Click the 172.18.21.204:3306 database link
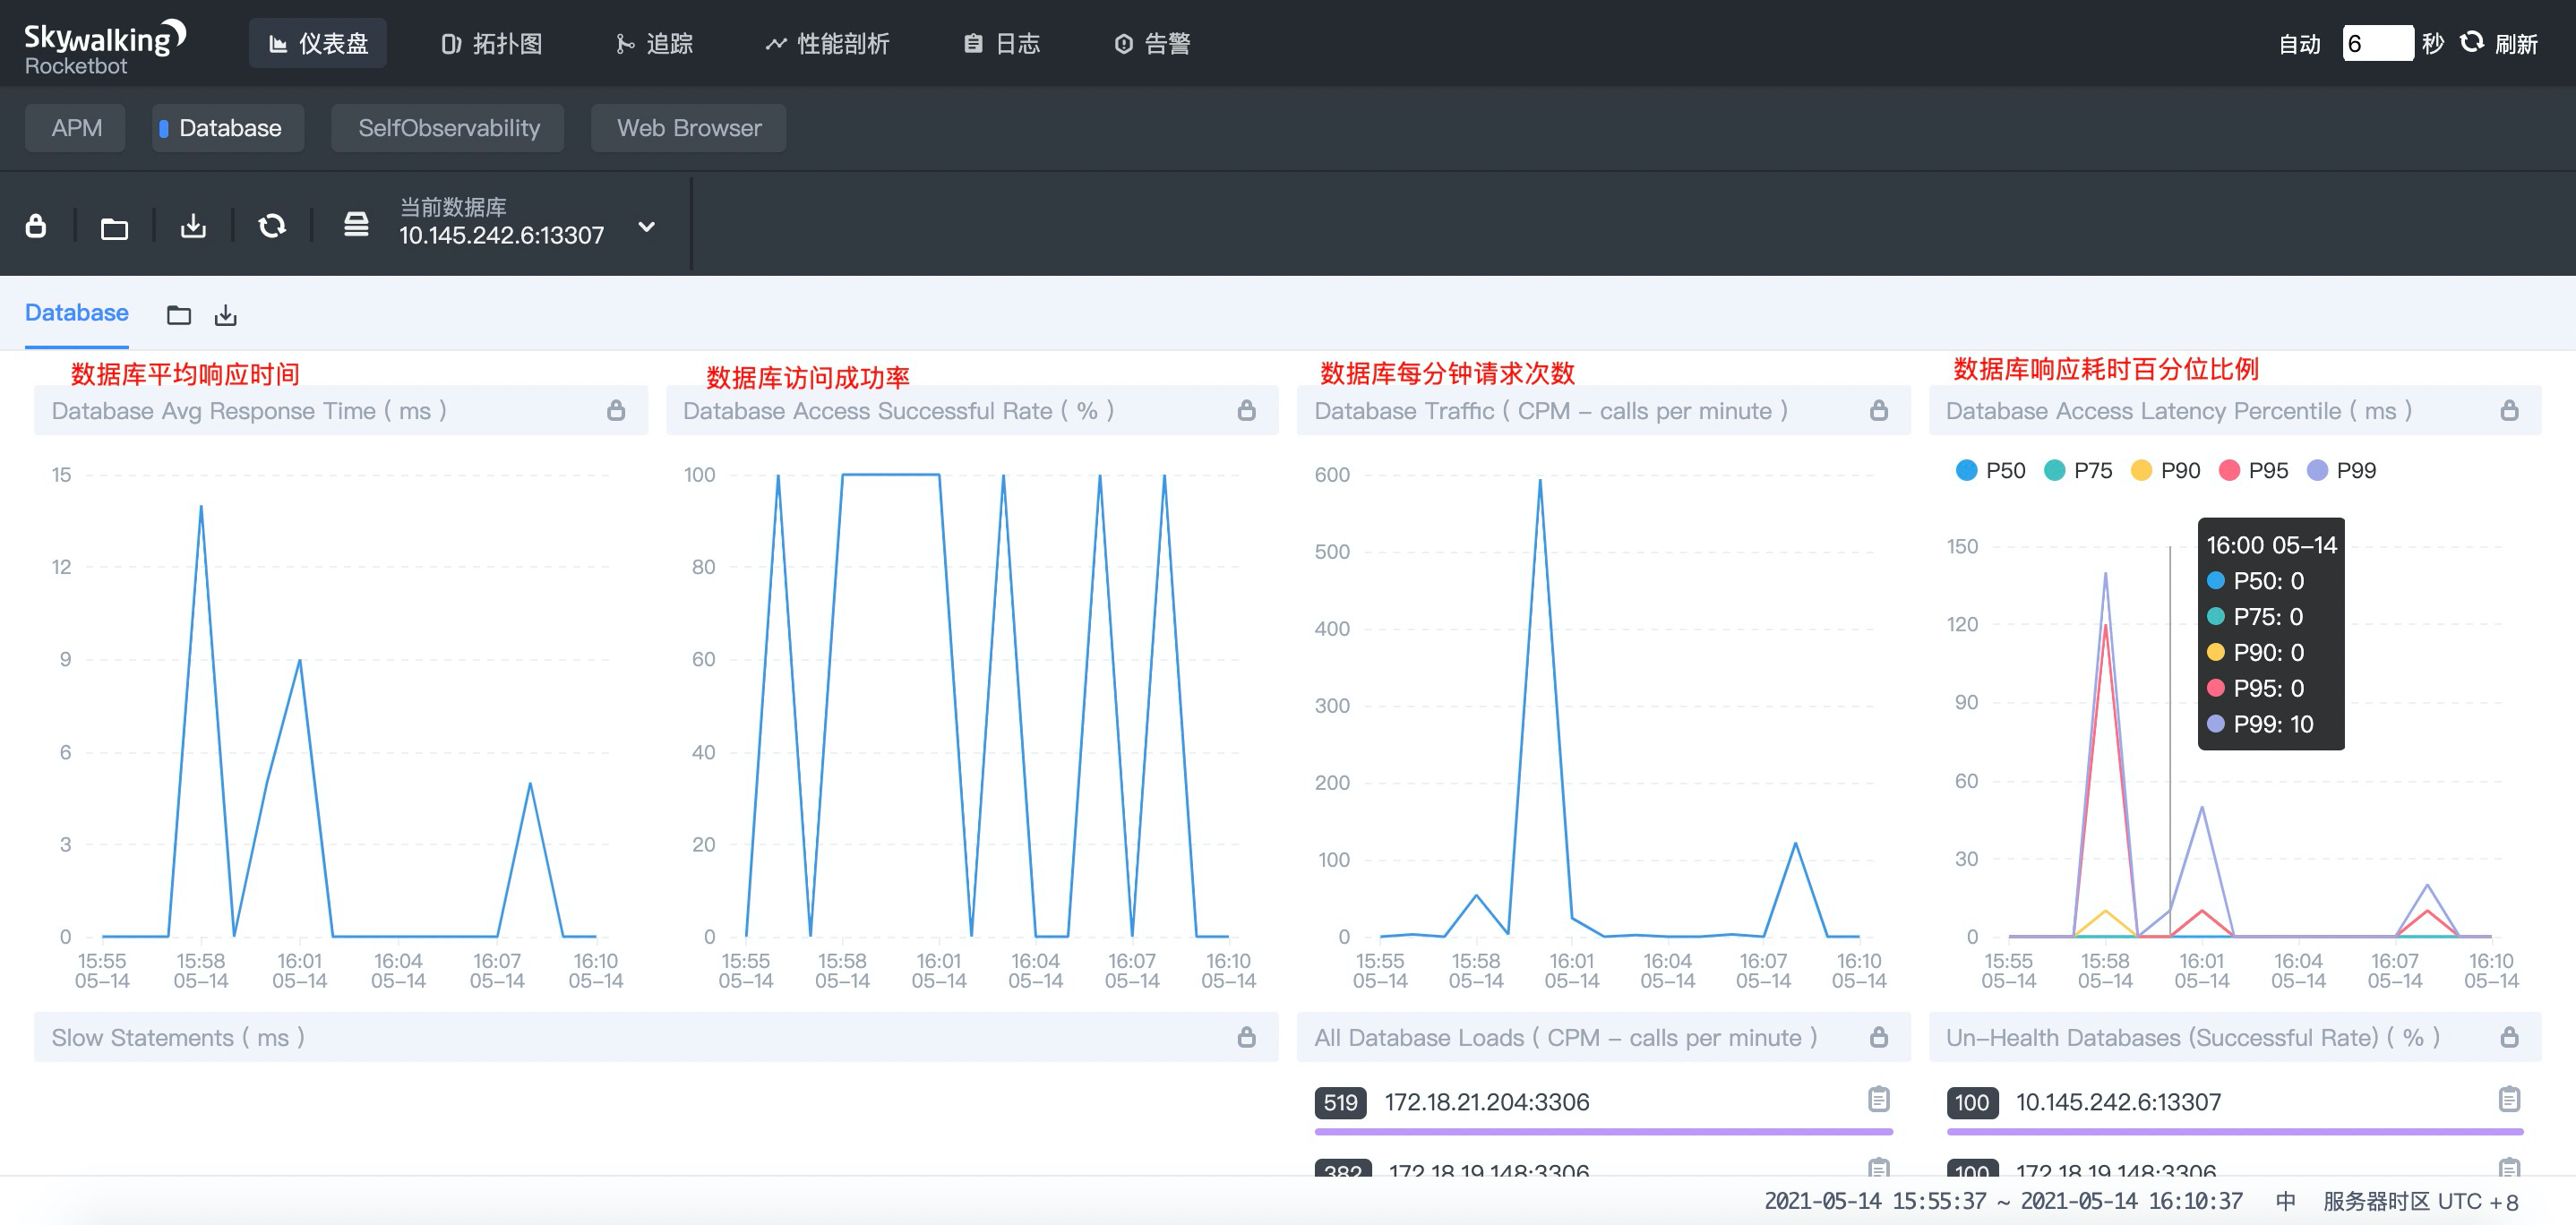 tap(1484, 1101)
